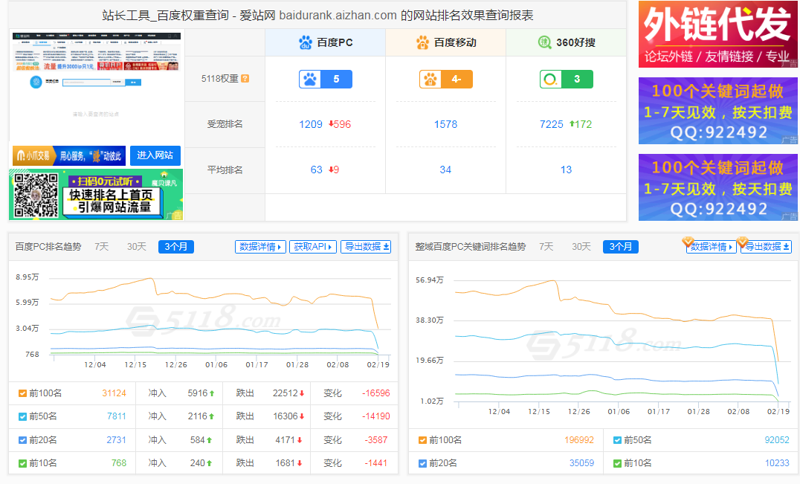800x484 pixels.
Task: Click the 进入网站 button
Action: [x=155, y=155]
